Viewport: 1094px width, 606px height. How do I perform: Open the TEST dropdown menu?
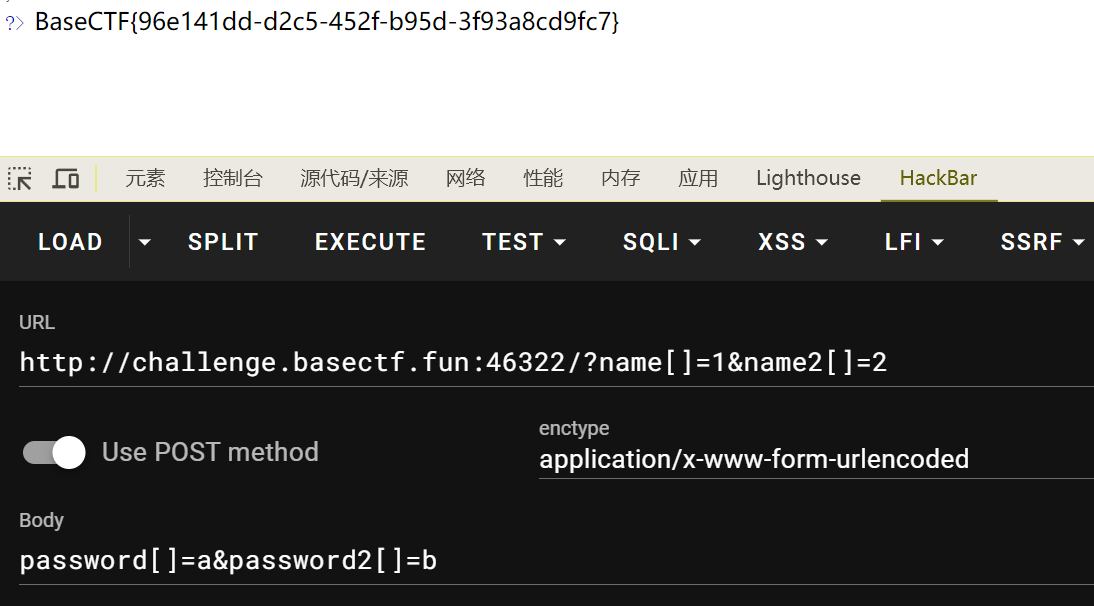[524, 242]
